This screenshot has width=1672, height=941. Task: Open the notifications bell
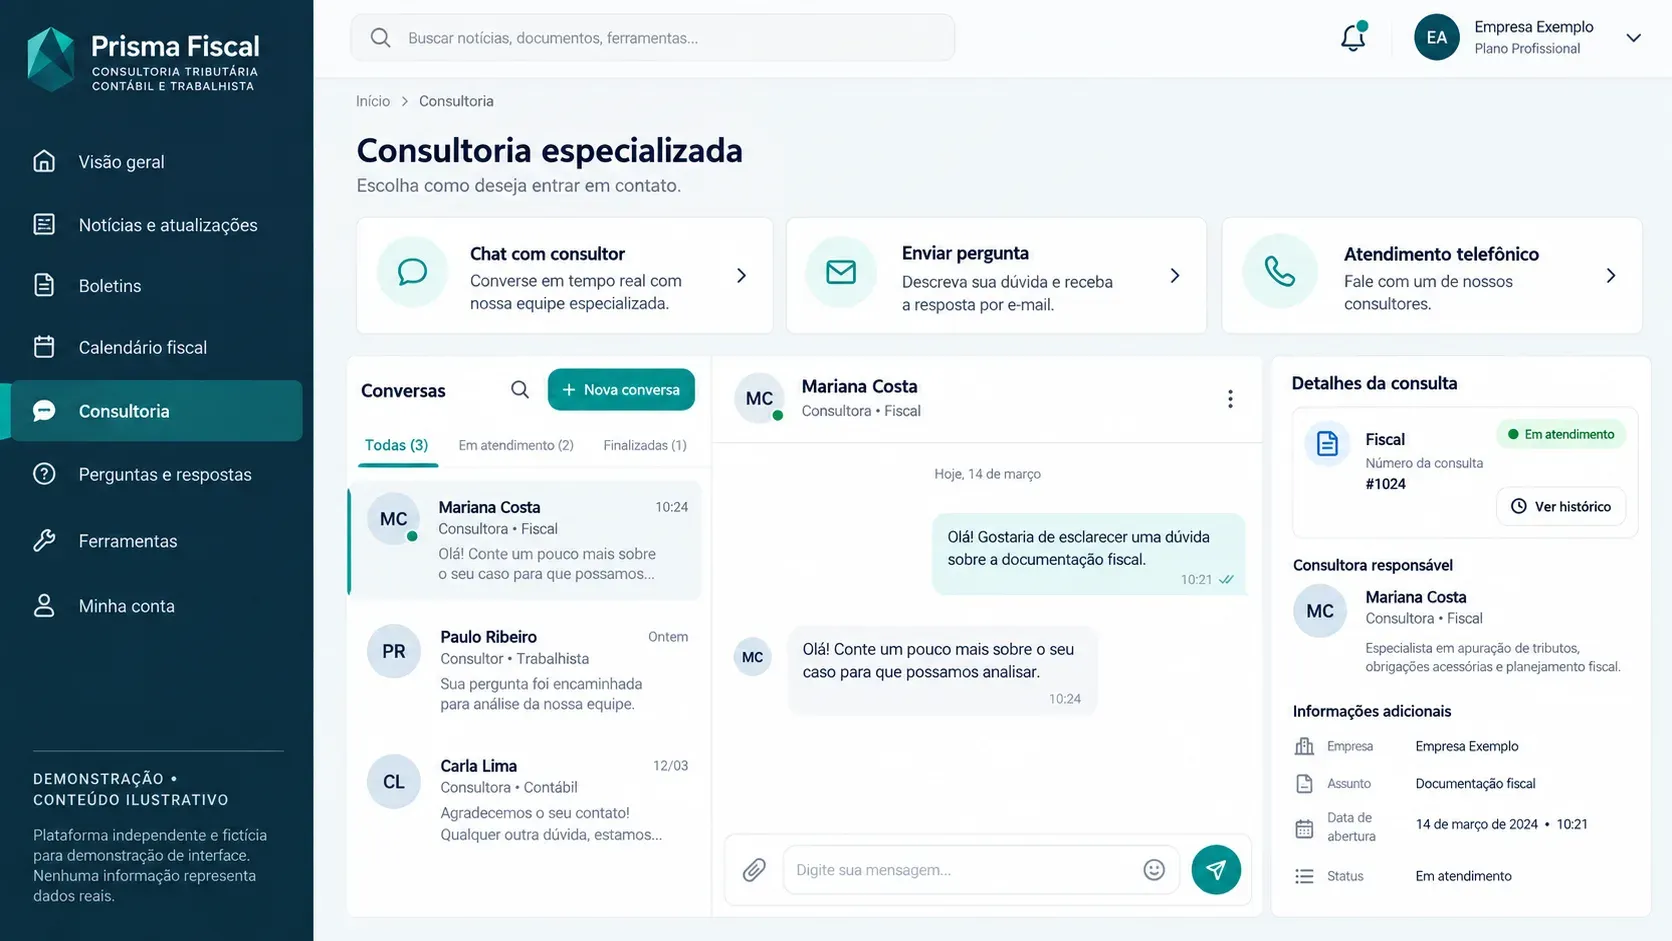[1353, 37]
